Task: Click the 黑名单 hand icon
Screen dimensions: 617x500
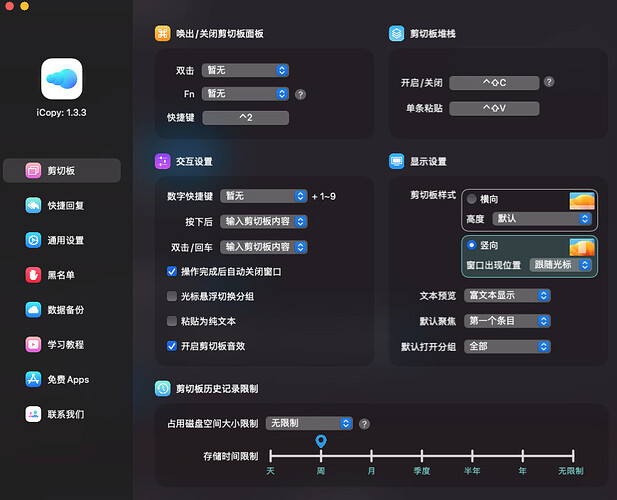Action: point(33,275)
